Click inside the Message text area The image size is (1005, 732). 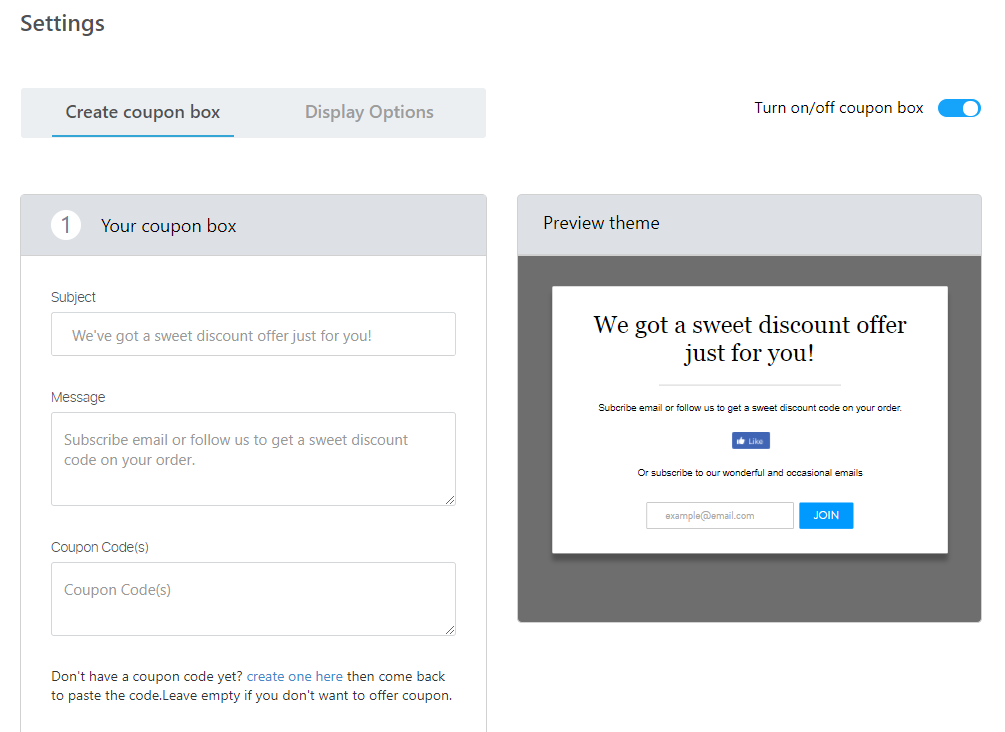[x=253, y=458]
